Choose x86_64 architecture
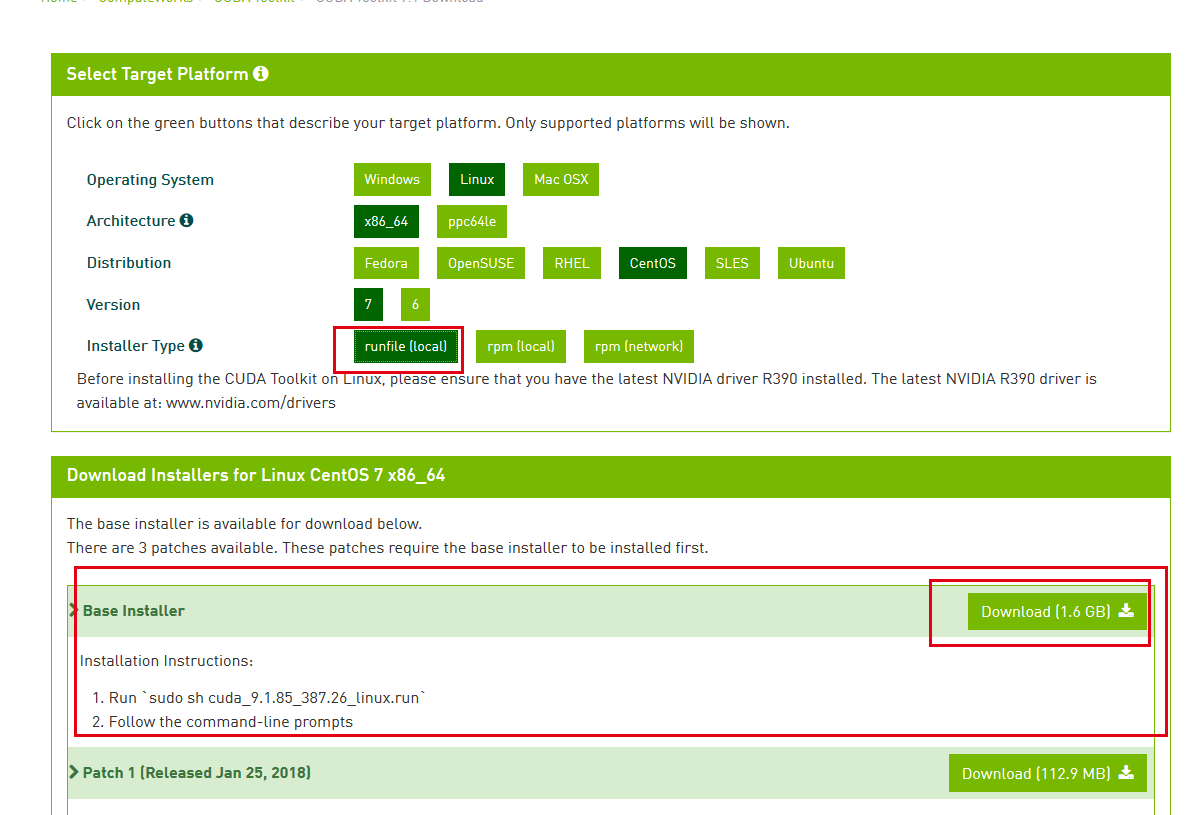Image resolution: width=1185 pixels, height=815 pixels. pos(386,222)
